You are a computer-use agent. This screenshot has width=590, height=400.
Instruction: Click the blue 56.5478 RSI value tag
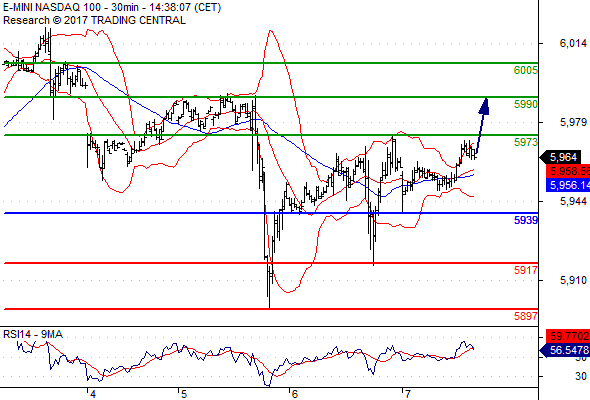(x=565, y=350)
